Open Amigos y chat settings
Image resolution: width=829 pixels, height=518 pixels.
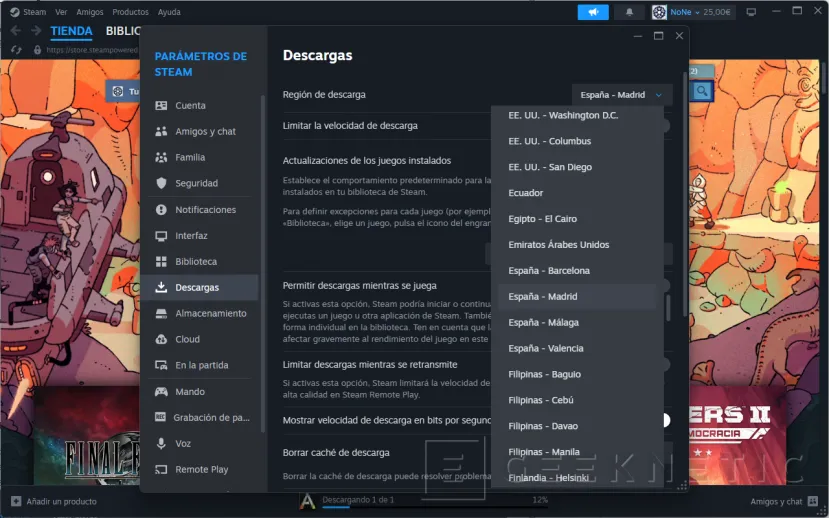[x=199, y=131]
